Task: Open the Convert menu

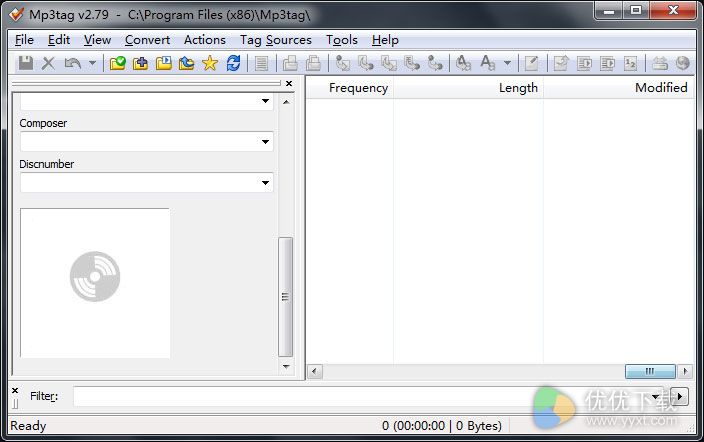Action: tap(147, 40)
